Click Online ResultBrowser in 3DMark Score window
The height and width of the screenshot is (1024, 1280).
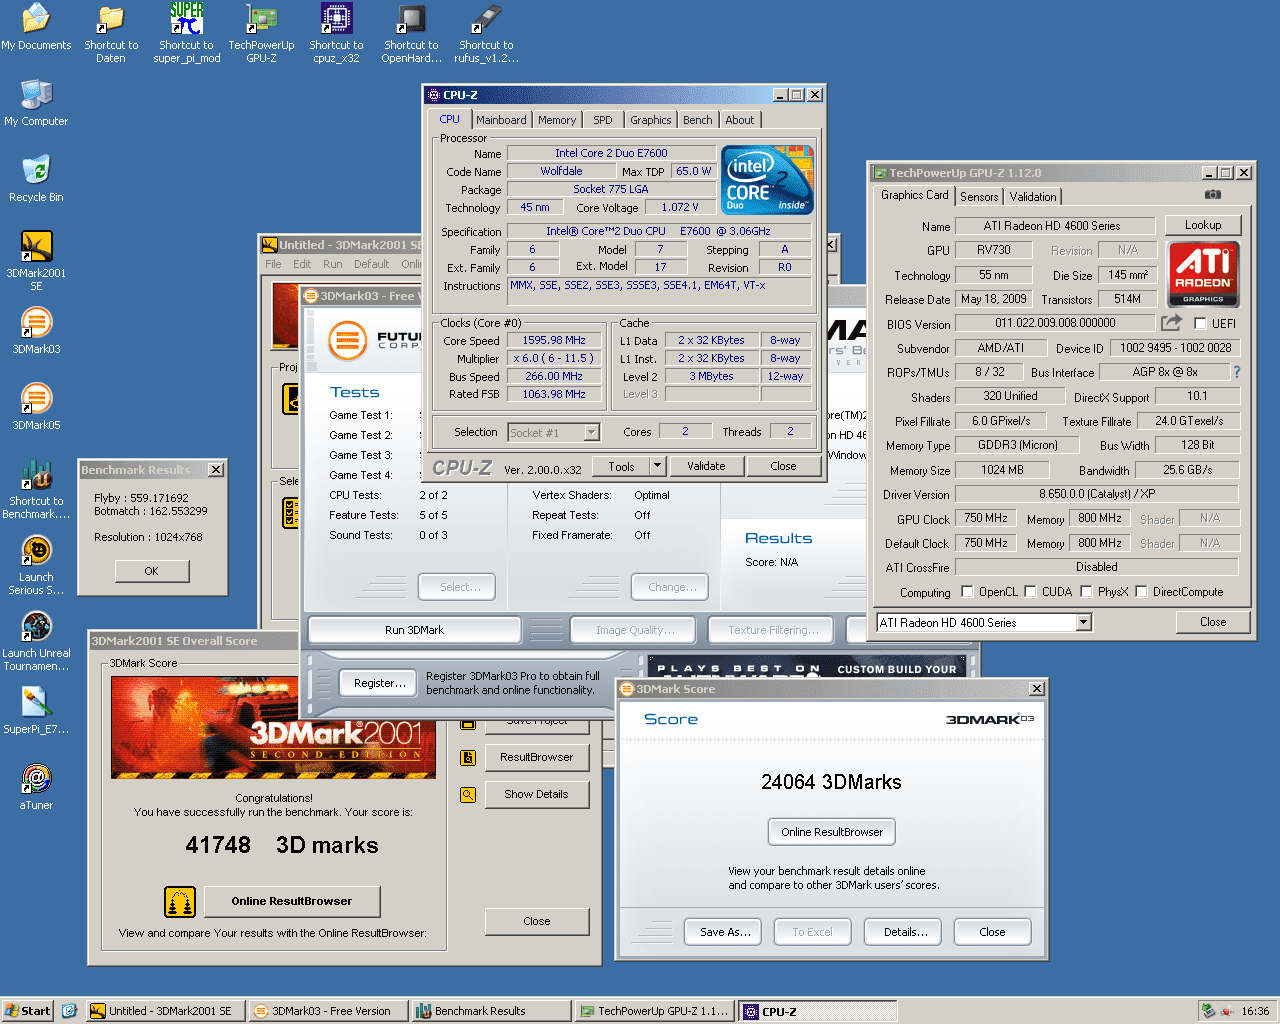coord(832,832)
